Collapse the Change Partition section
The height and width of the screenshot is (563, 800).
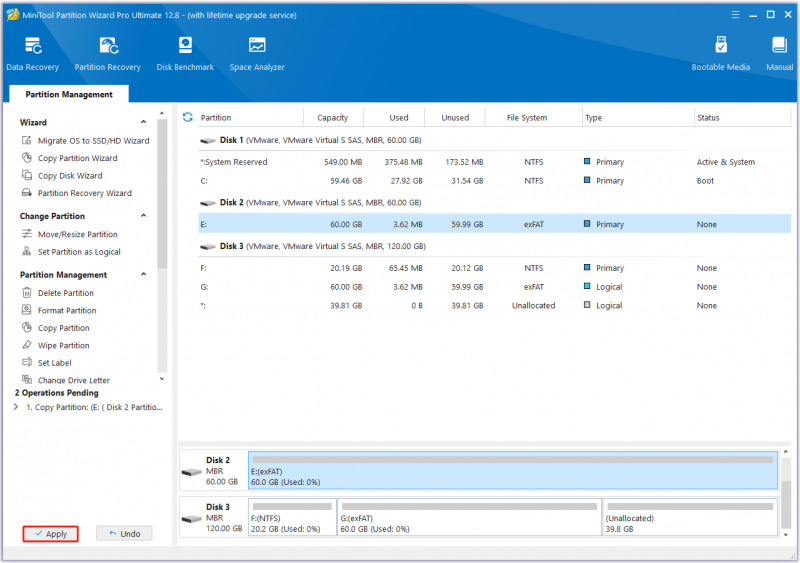point(143,216)
